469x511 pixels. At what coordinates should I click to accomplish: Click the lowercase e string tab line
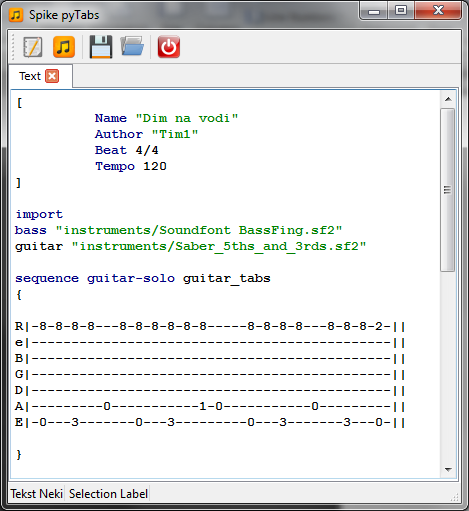pyautogui.click(x=210, y=342)
